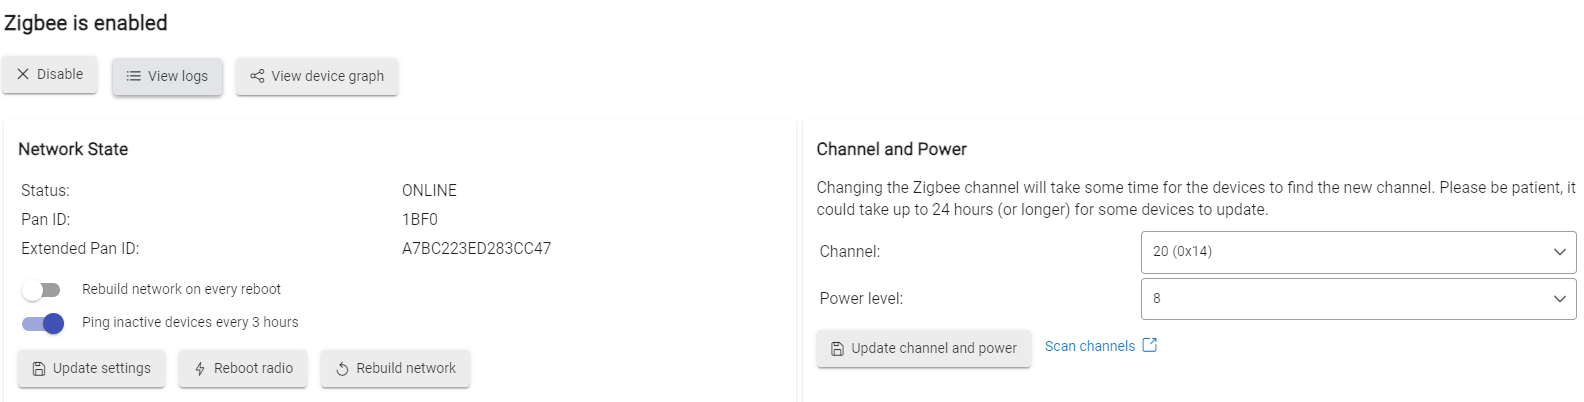Screen dimensions: 1584x402
Task: Click the list icon beside View logs
Action: [133, 76]
